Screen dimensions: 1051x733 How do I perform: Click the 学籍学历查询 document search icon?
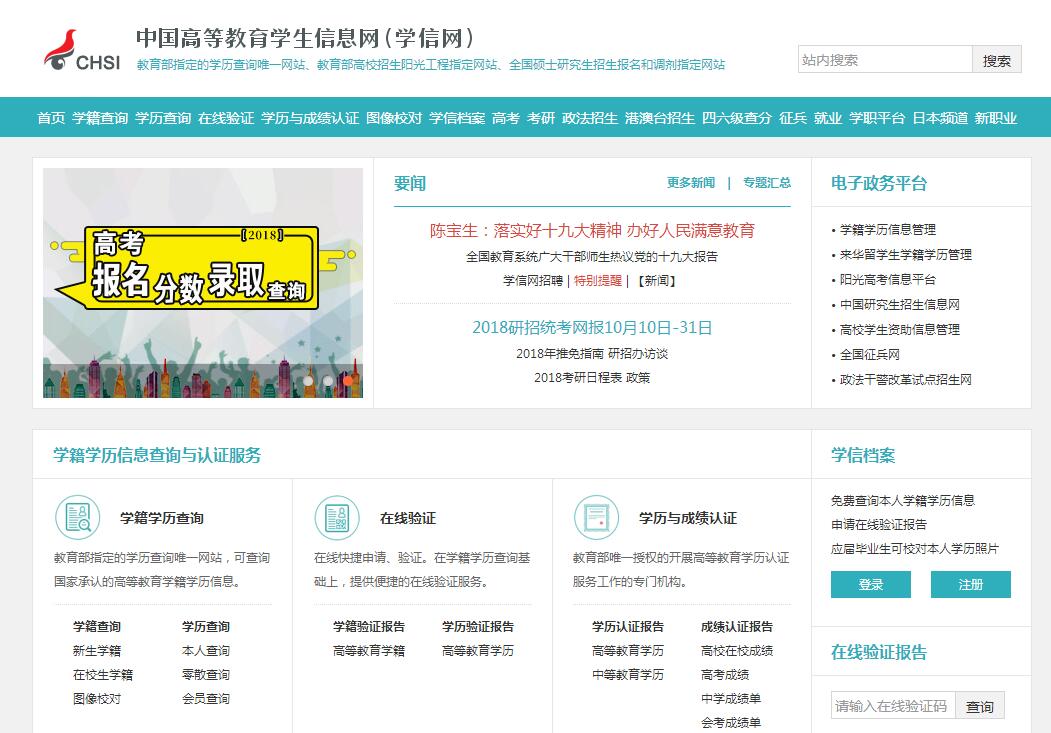click(78, 517)
